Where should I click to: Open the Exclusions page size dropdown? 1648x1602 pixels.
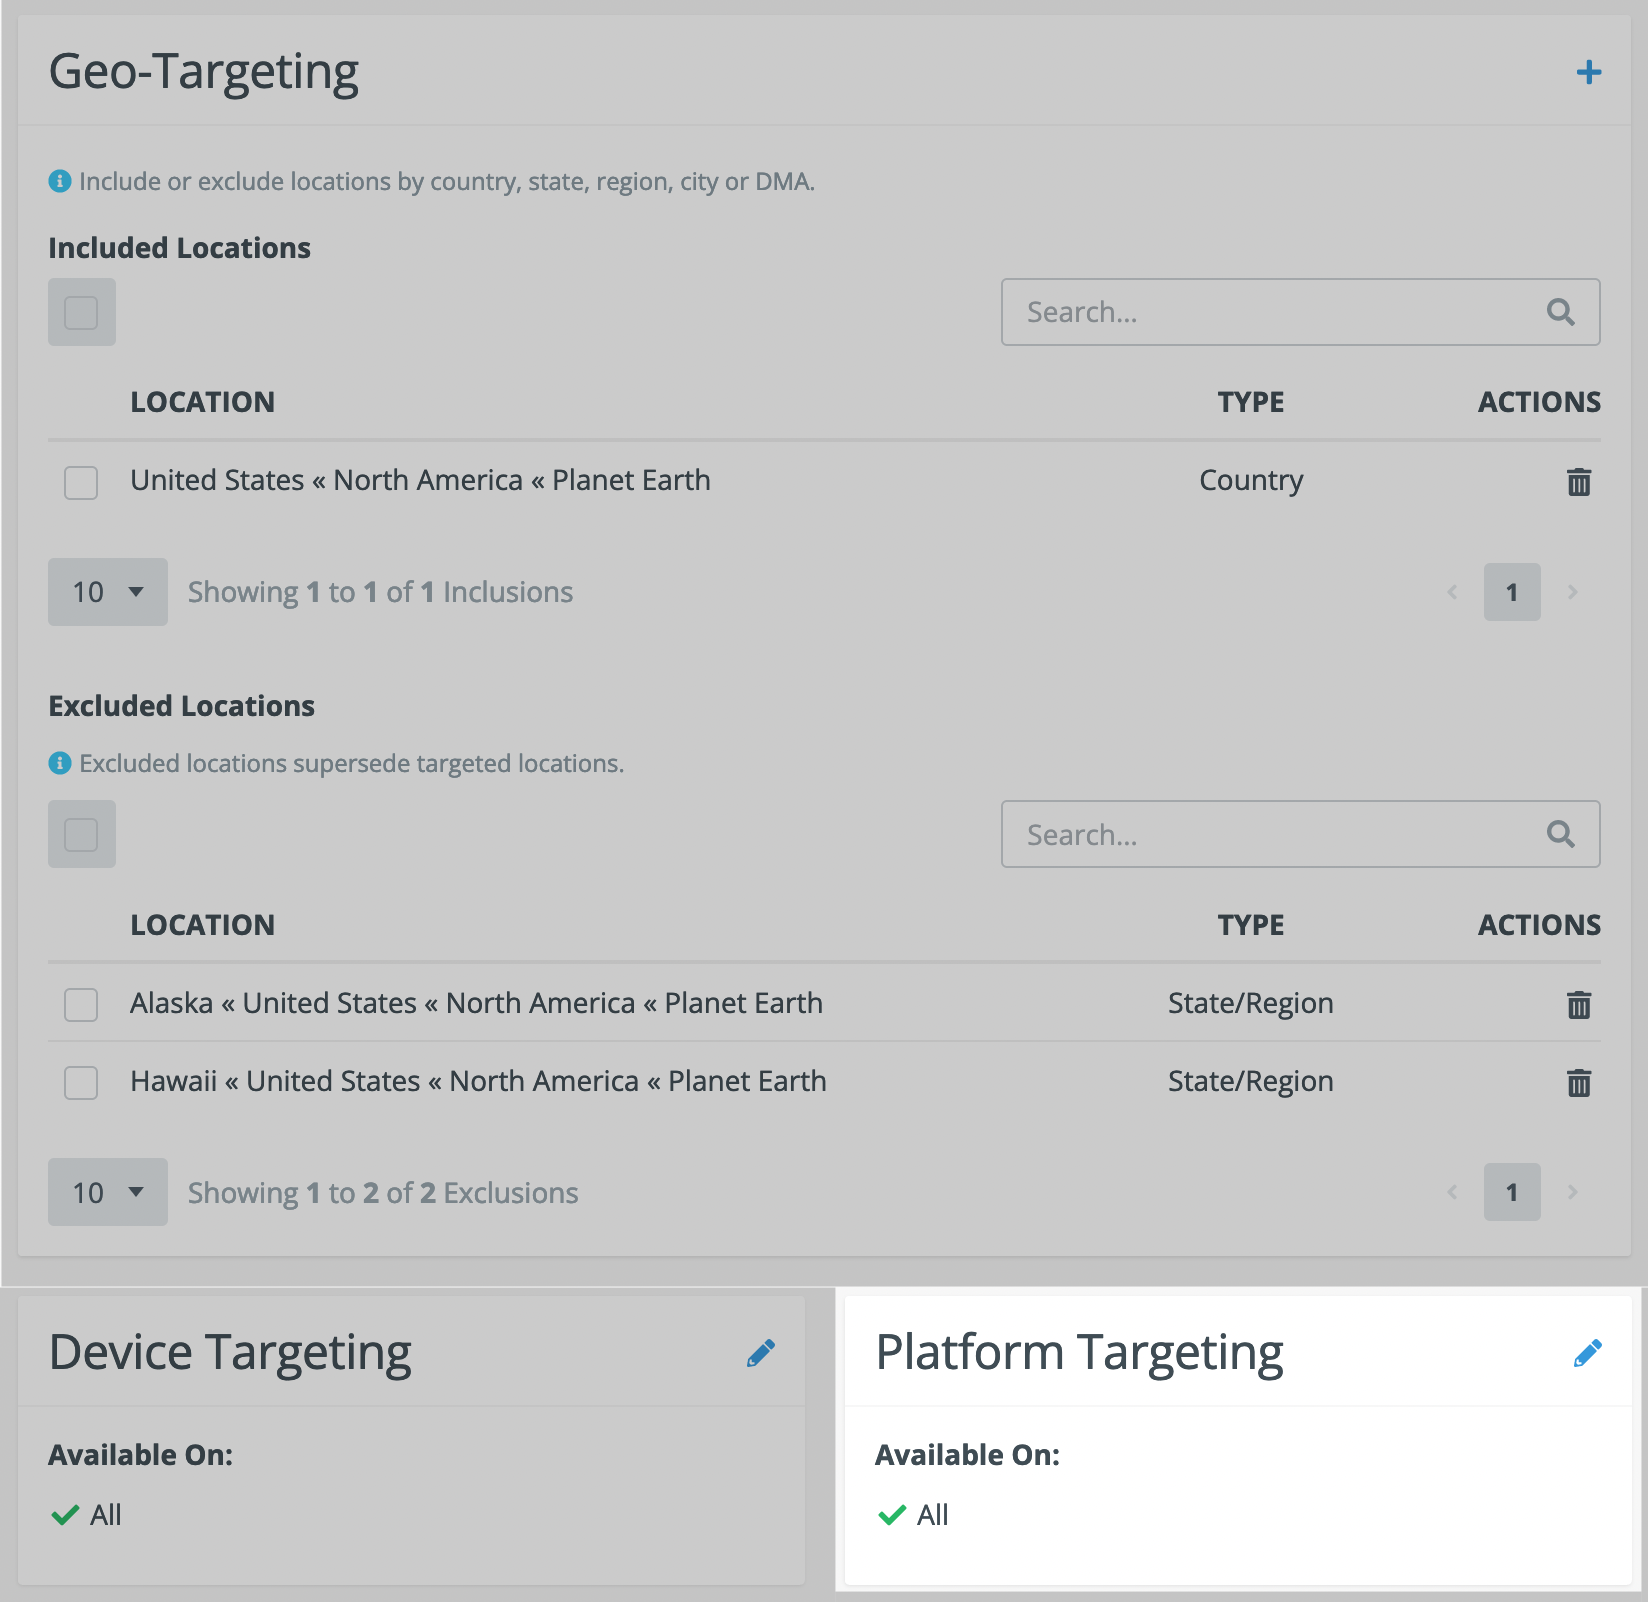(x=108, y=1192)
